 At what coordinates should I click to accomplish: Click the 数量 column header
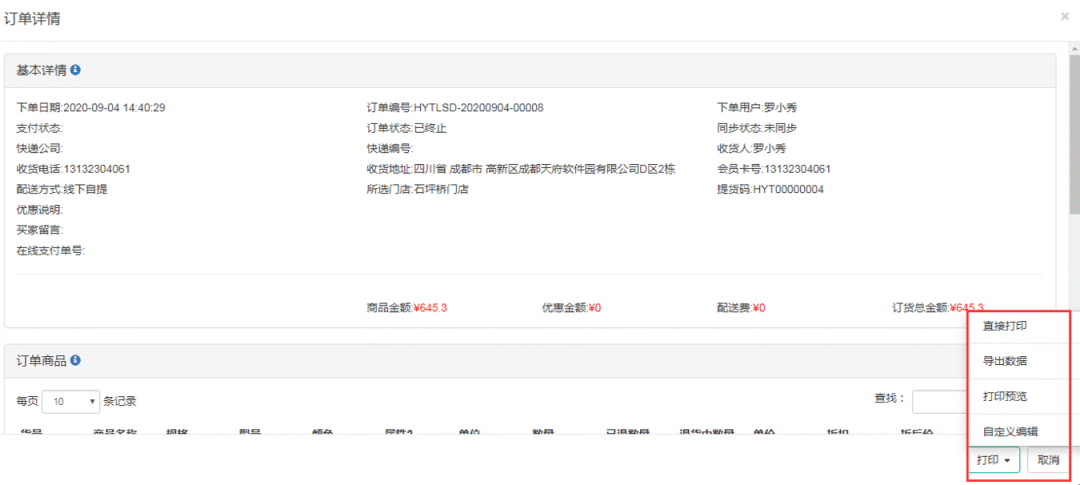click(544, 433)
